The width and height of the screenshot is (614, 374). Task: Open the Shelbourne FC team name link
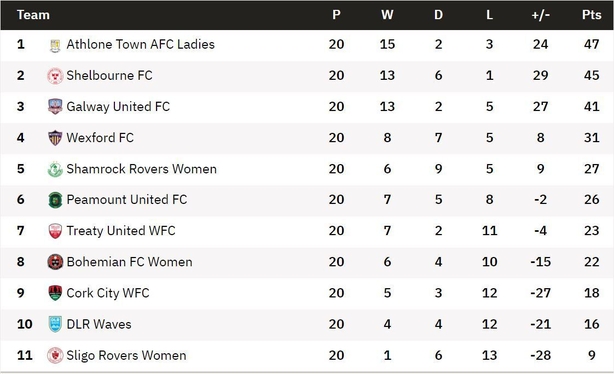(x=109, y=75)
